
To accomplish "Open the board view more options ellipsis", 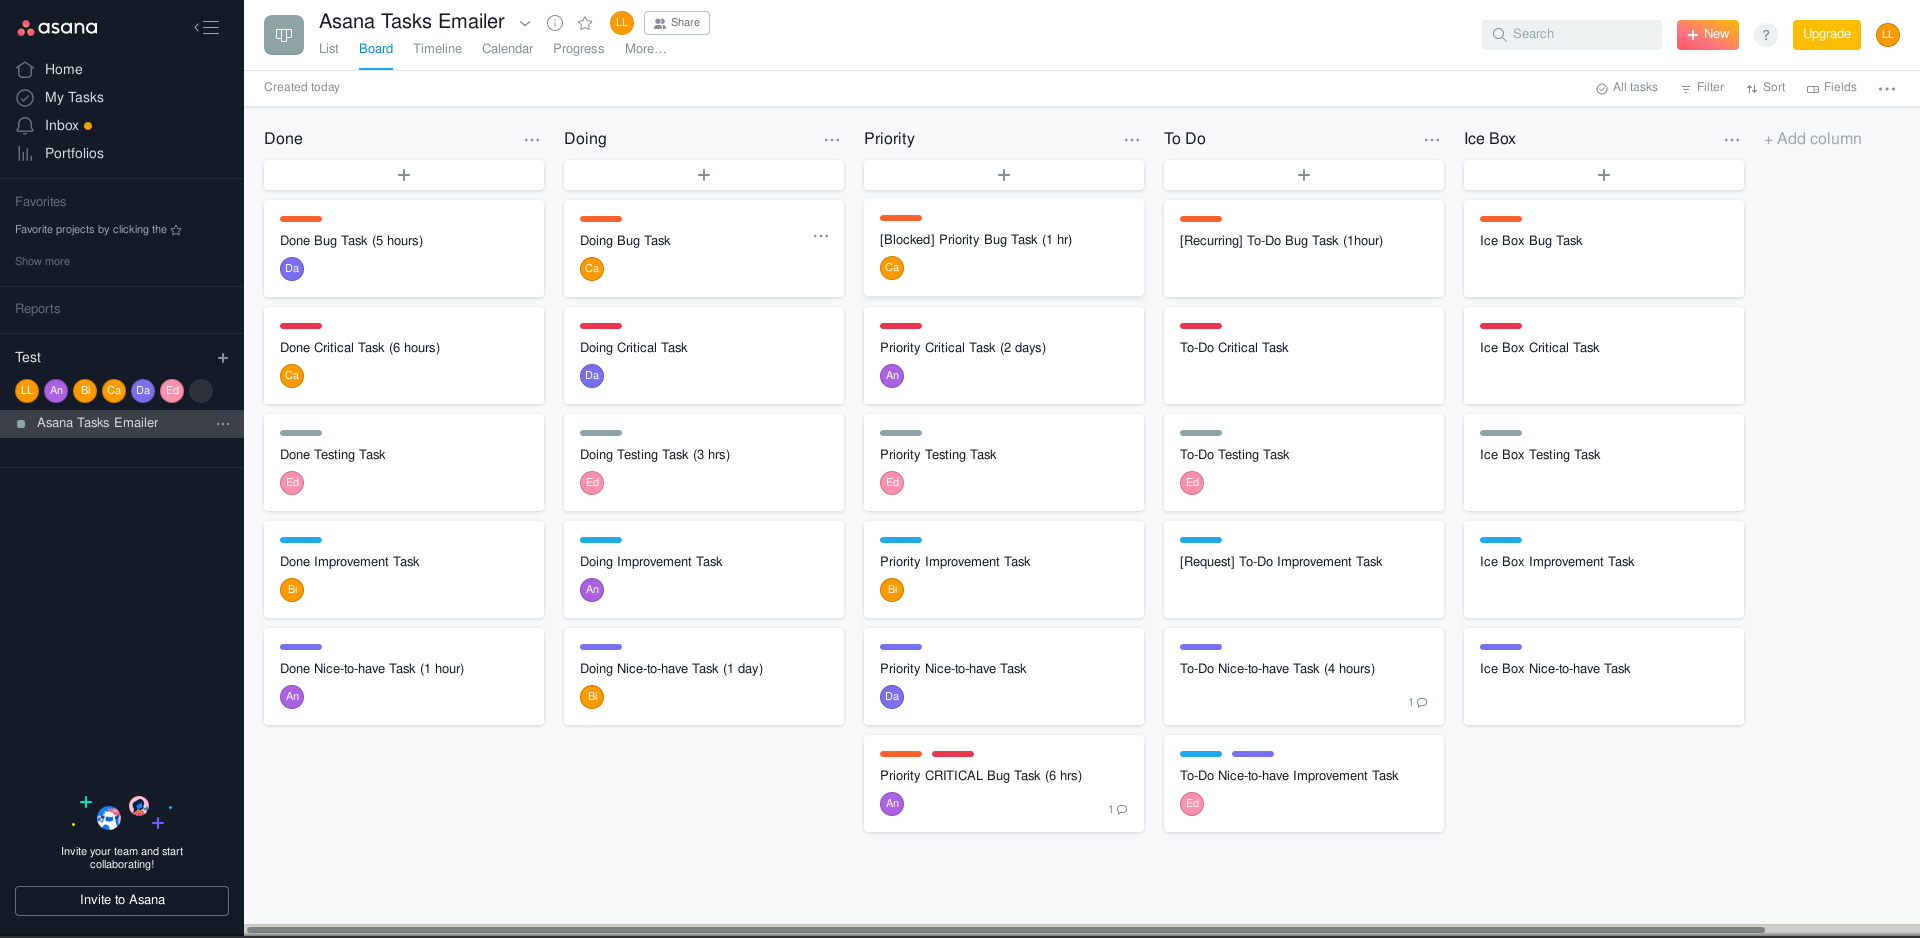I will pos(1887,89).
